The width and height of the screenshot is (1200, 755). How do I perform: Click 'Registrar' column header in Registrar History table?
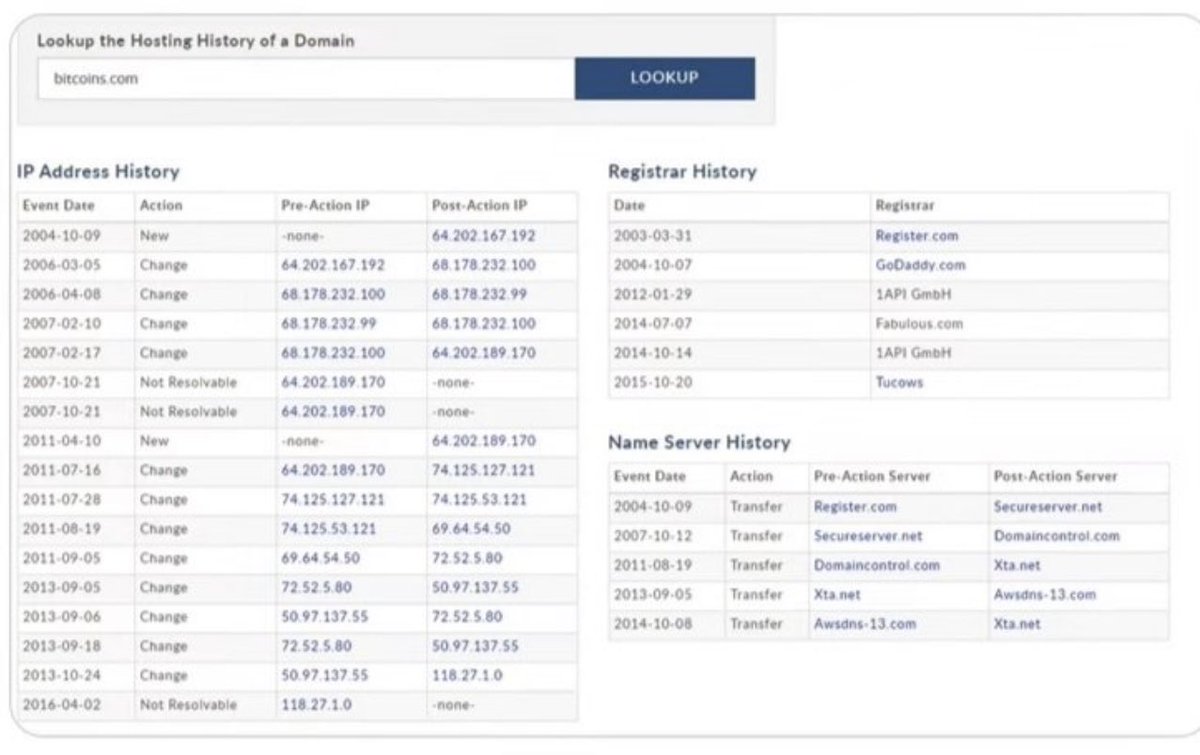point(904,205)
